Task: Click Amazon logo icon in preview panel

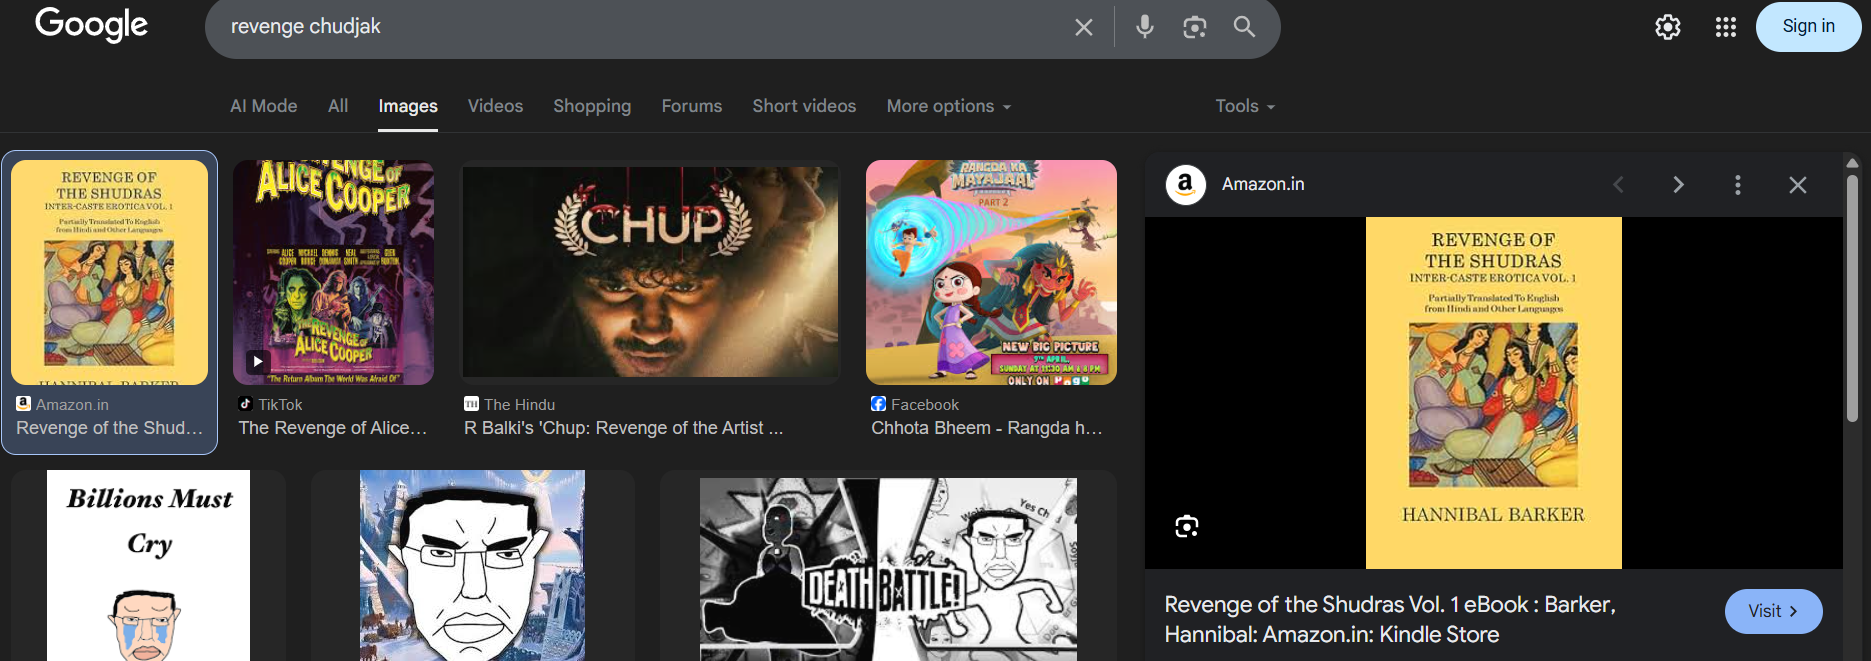Action: [1186, 185]
